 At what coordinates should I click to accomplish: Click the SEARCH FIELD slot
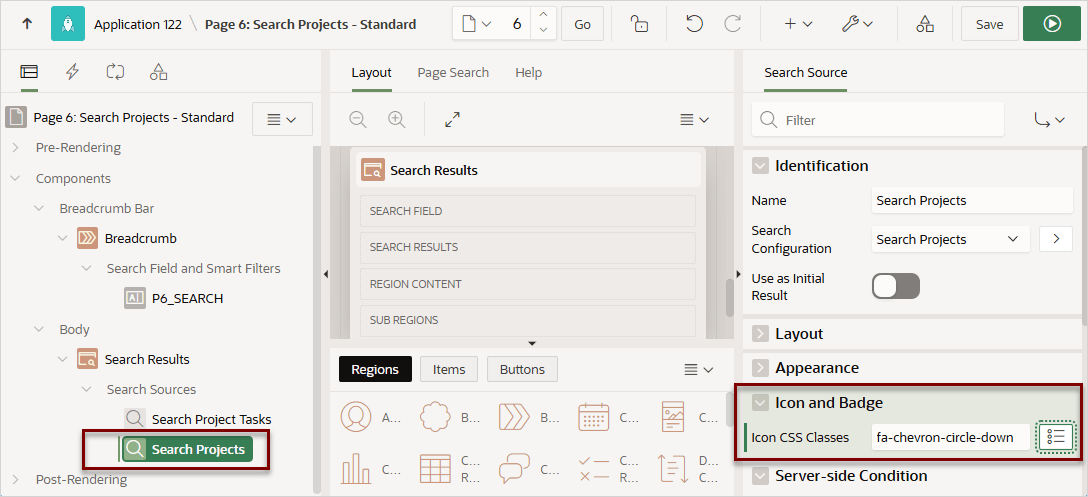(x=527, y=210)
